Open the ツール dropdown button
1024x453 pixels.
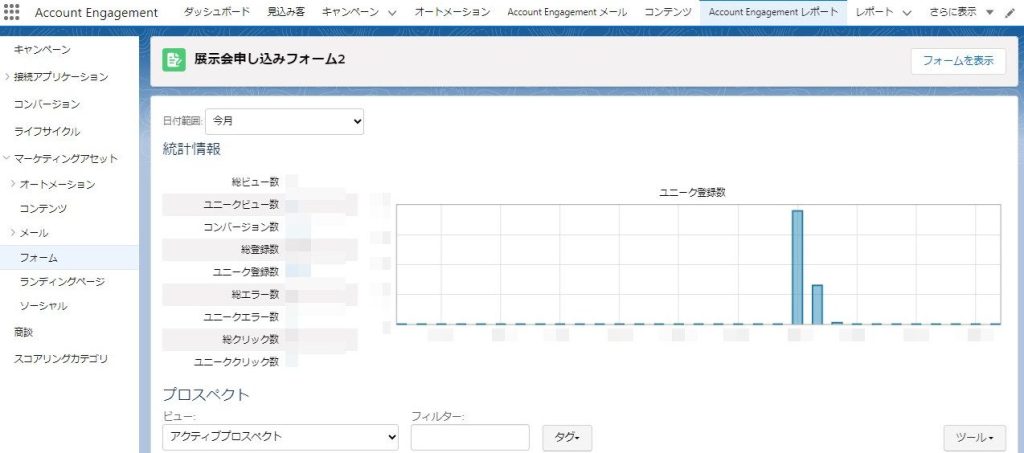click(x=974, y=437)
